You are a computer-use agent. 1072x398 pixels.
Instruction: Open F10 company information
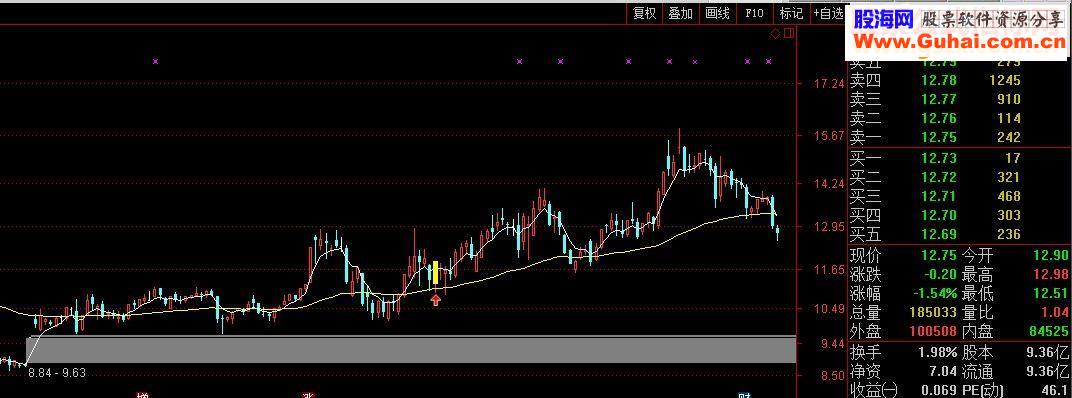point(754,13)
